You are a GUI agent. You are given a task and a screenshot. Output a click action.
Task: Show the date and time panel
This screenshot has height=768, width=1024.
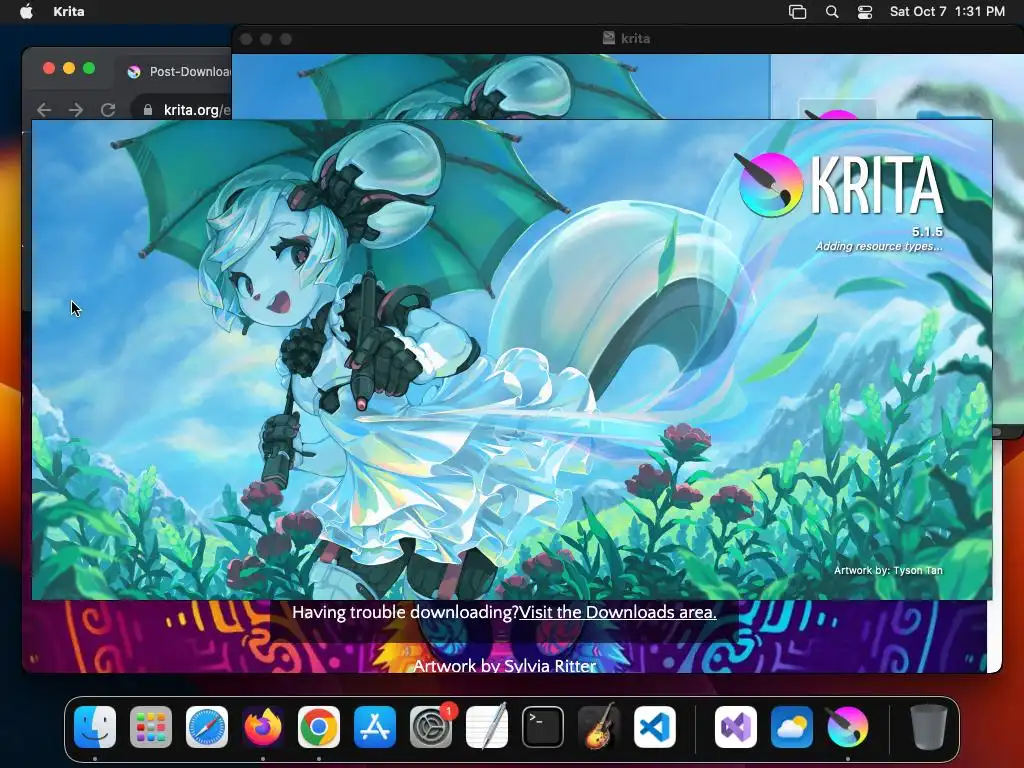[947, 11]
